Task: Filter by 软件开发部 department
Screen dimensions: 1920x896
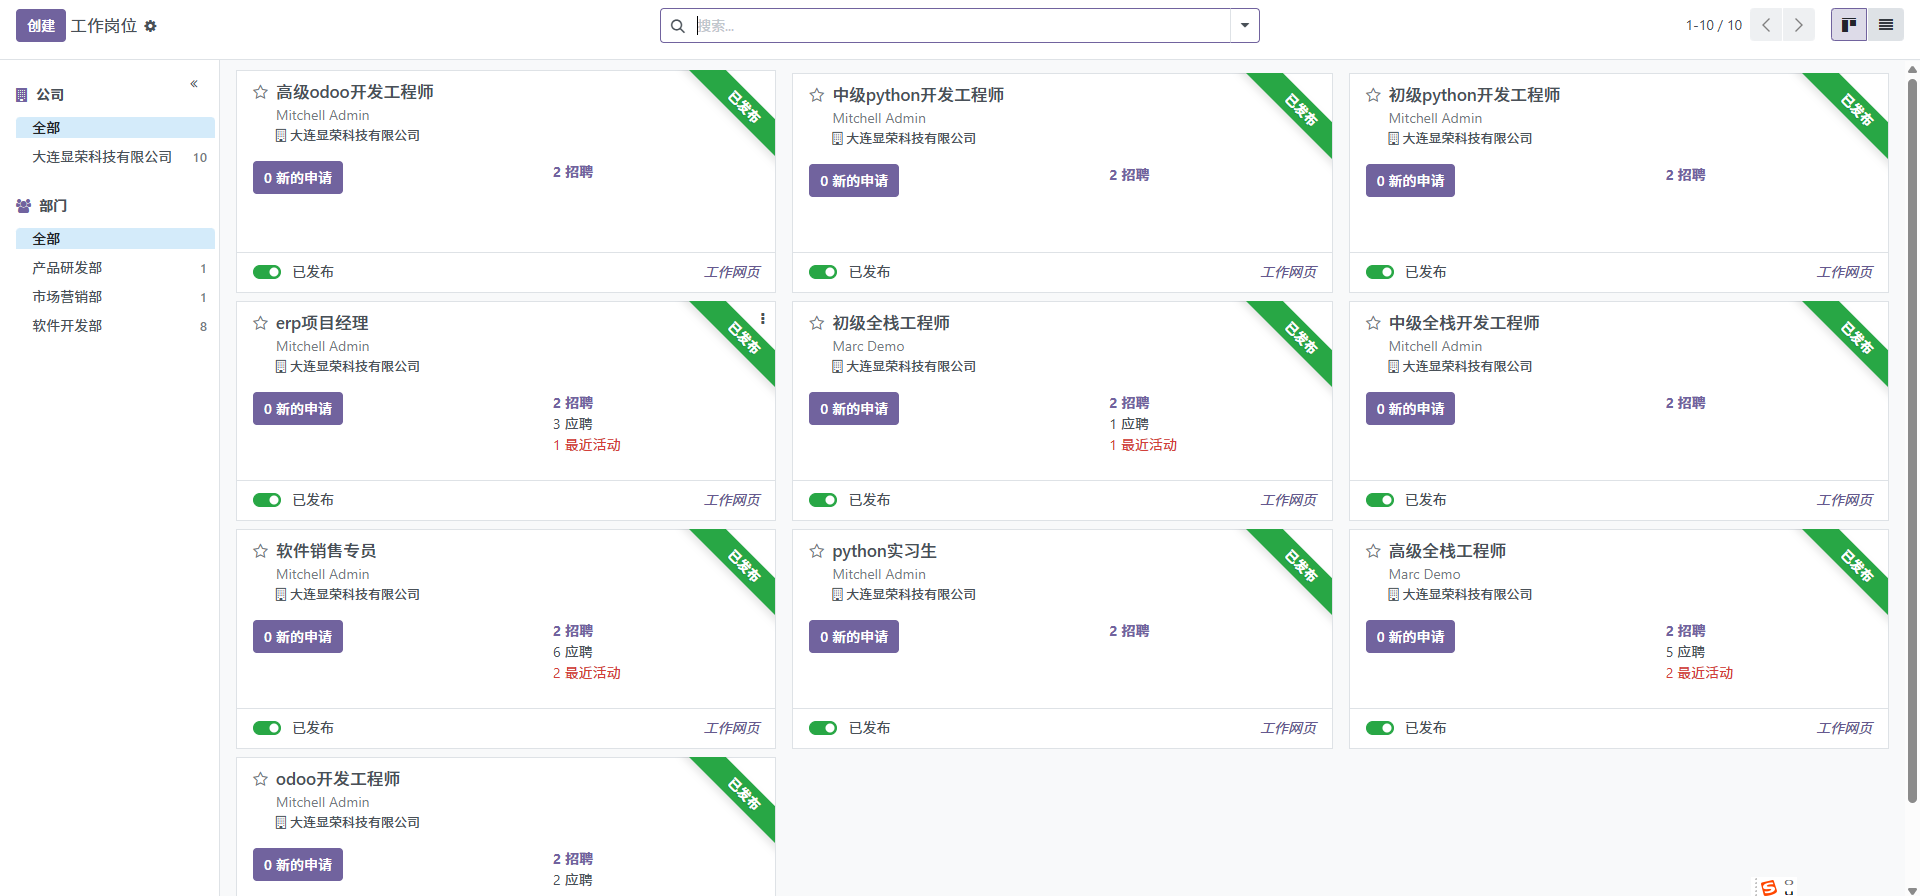Action: [67, 326]
